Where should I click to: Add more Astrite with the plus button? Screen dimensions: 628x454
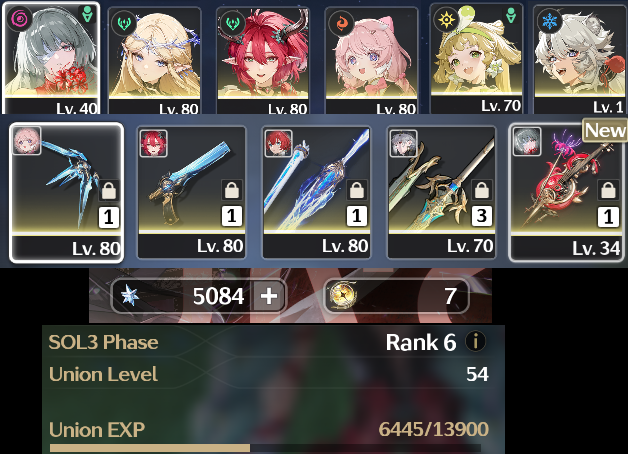(269, 296)
